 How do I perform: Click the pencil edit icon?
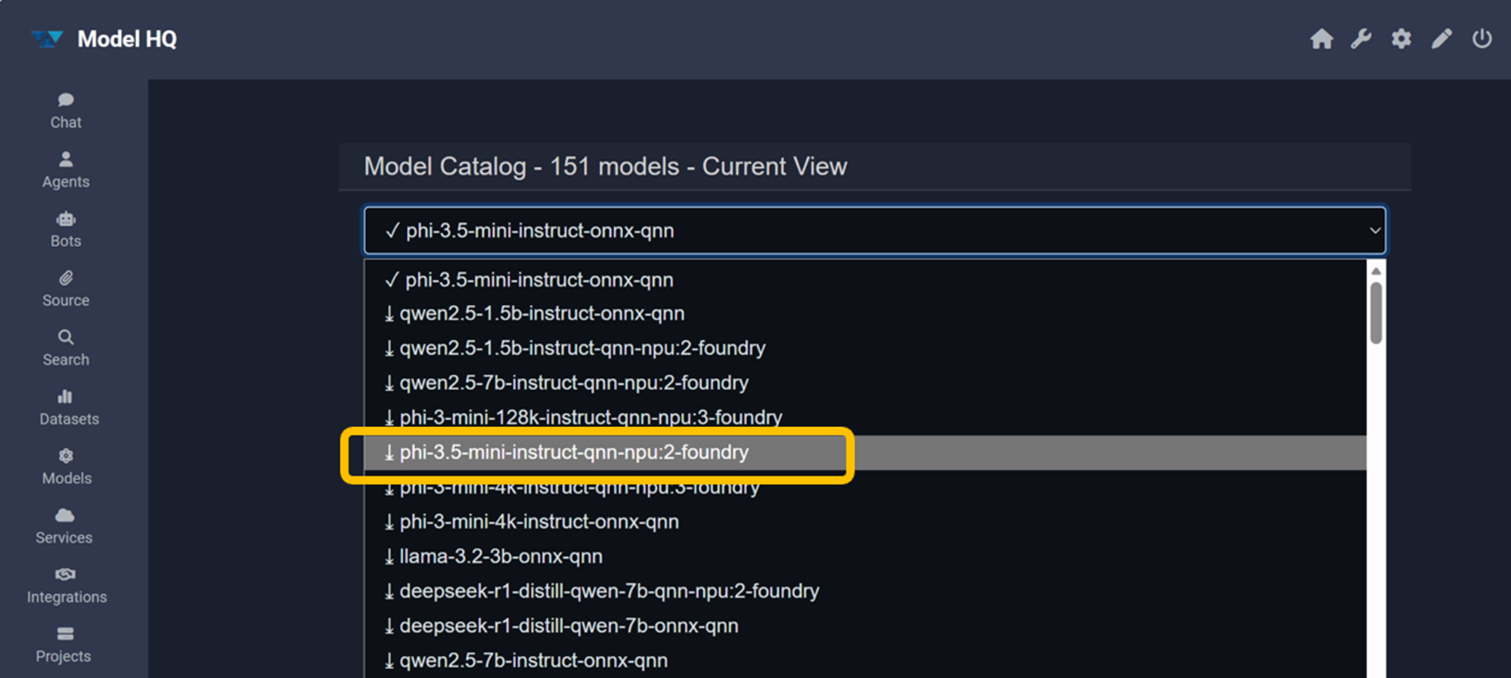click(x=1441, y=39)
